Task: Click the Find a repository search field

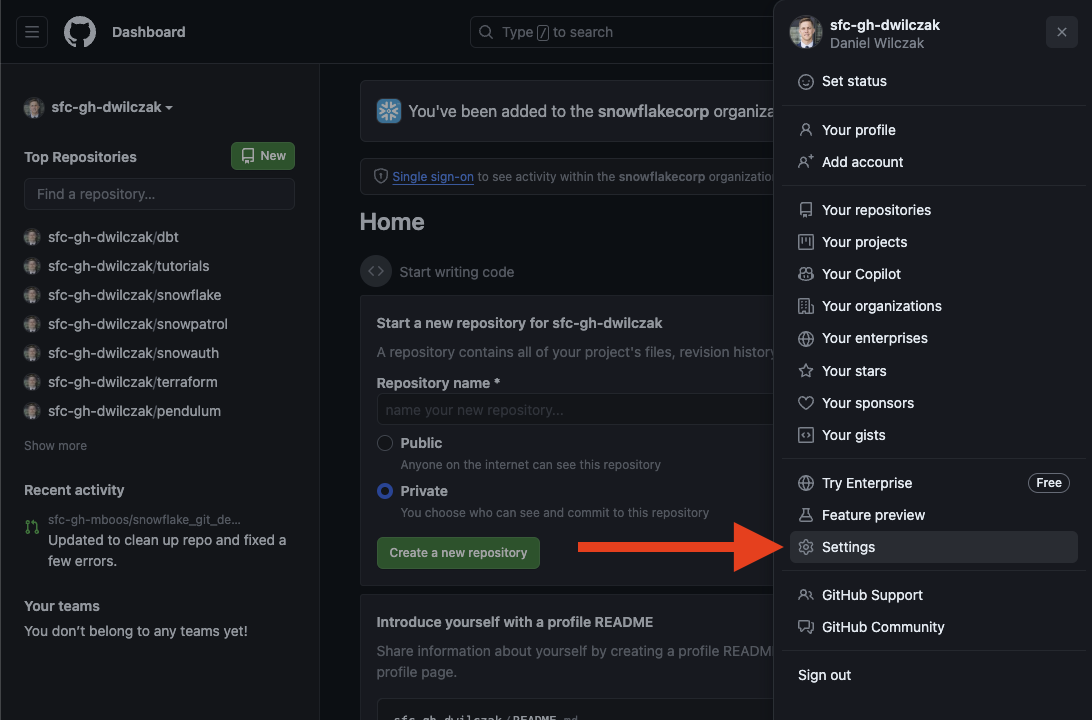Action: pyautogui.click(x=159, y=194)
